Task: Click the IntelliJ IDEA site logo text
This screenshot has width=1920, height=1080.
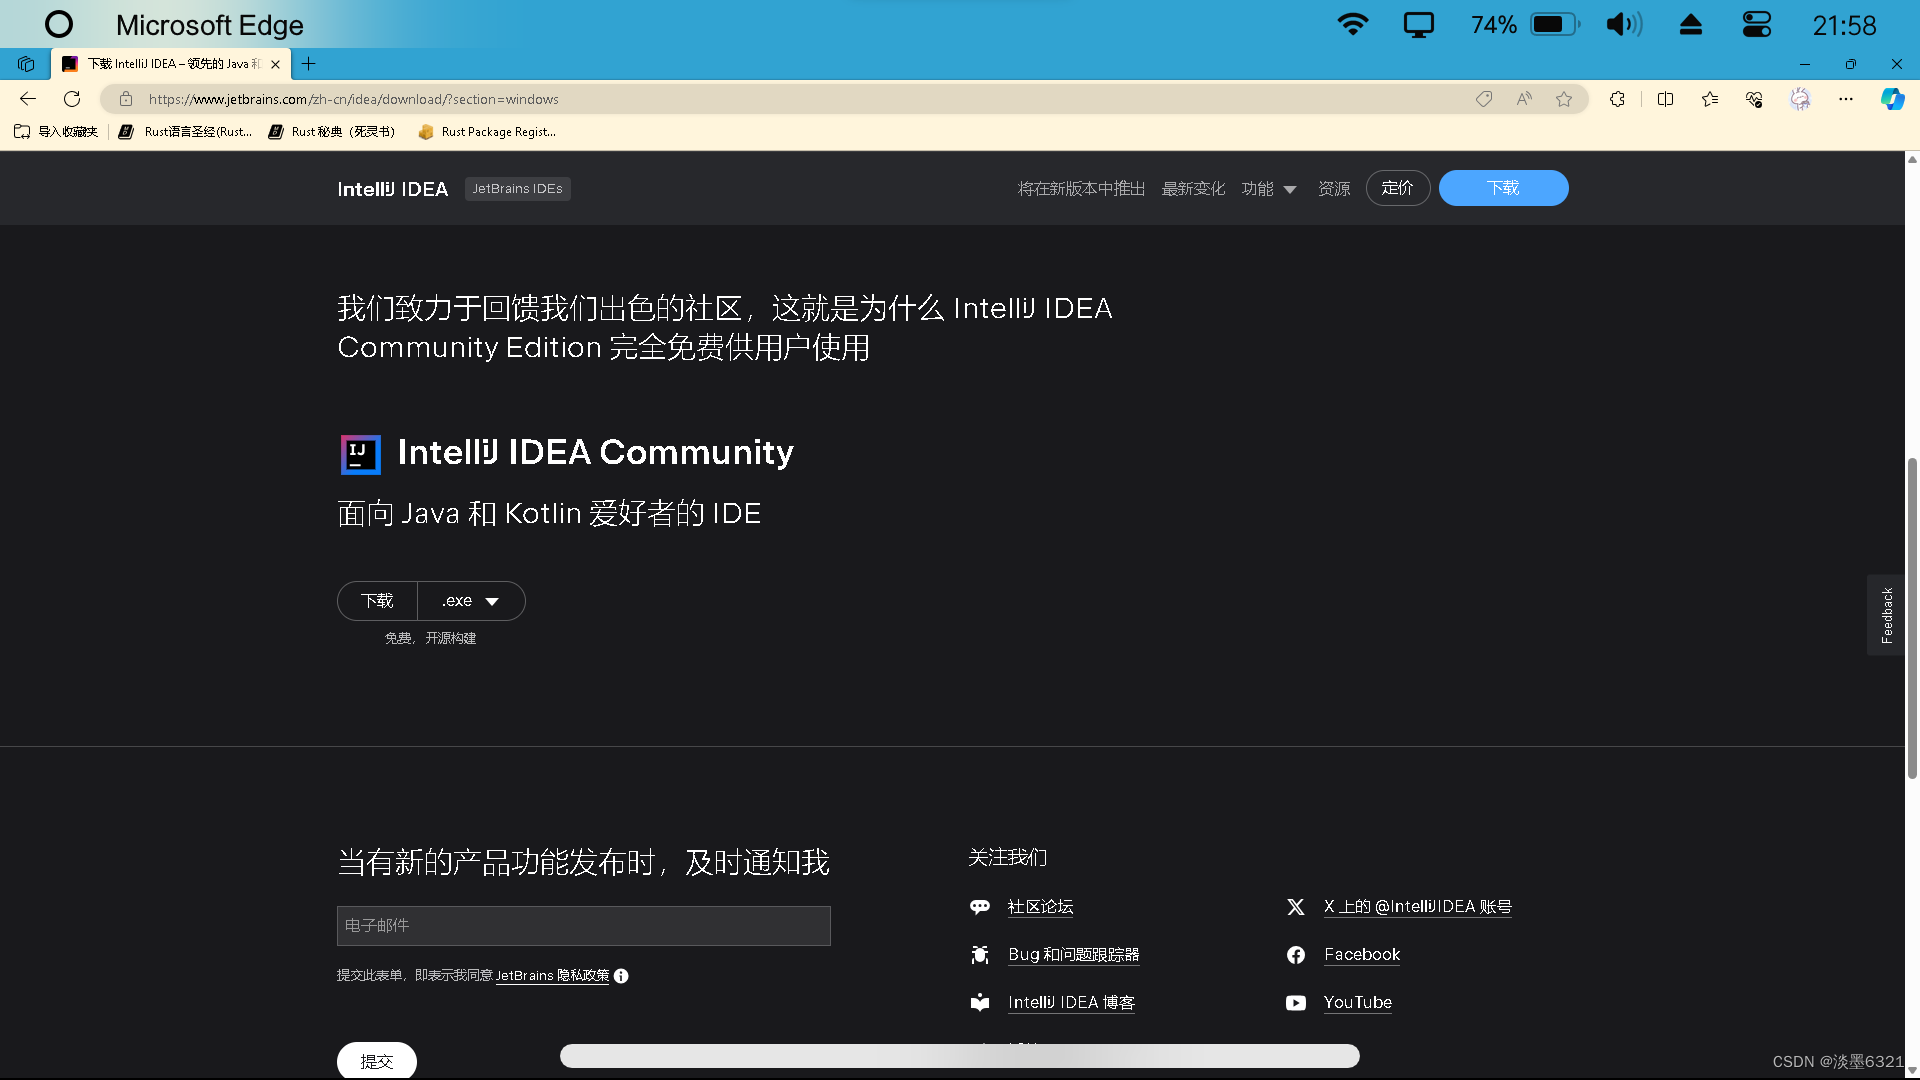Action: (x=393, y=189)
